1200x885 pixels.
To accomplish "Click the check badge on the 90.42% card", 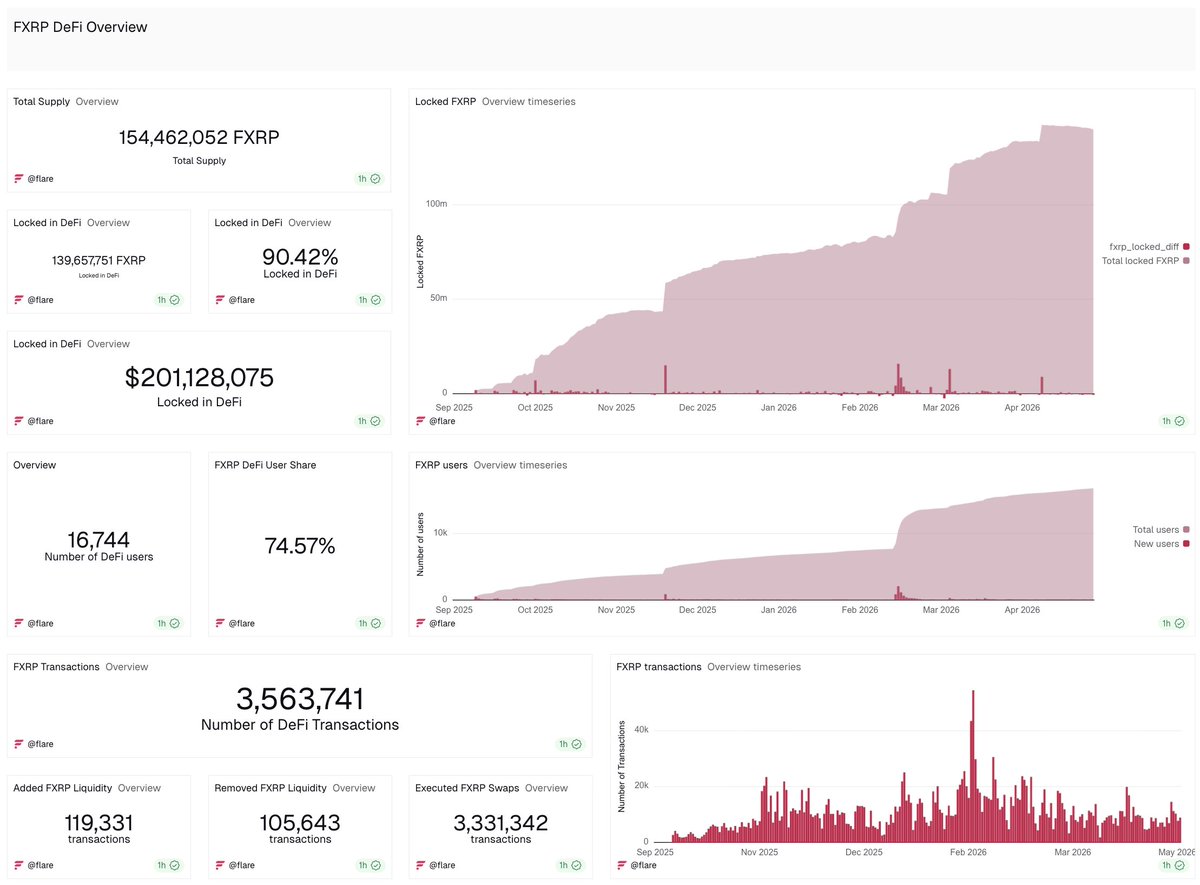I will pyautogui.click(x=375, y=300).
